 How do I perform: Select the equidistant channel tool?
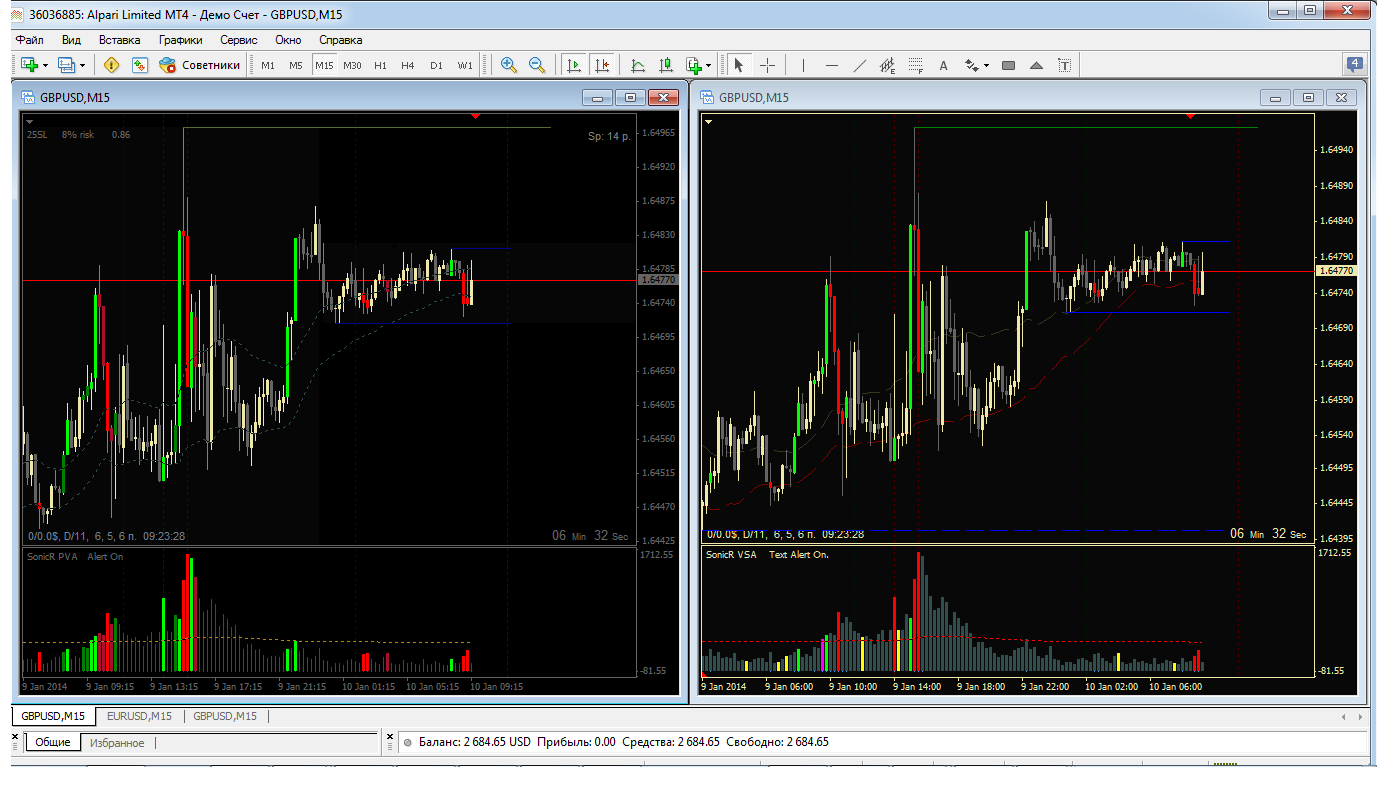pyautogui.click(x=887, y=65)
